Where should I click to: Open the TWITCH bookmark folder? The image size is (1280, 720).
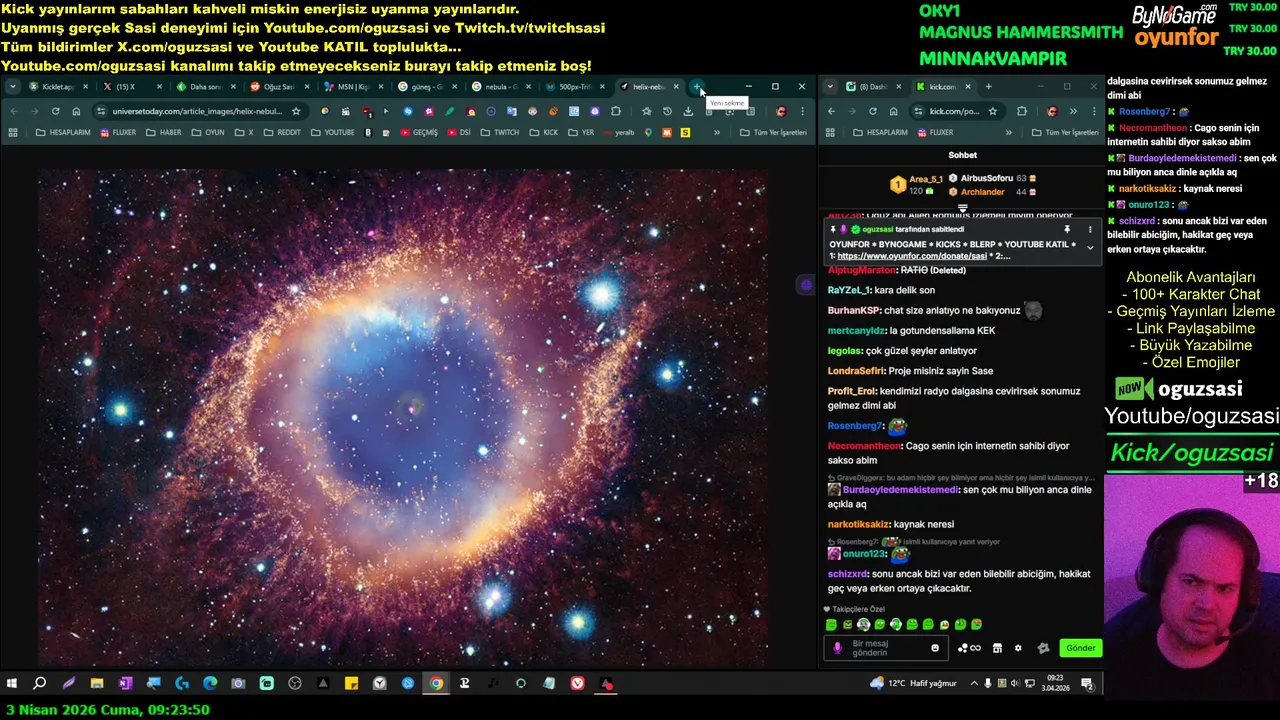[x=500, y=132]
